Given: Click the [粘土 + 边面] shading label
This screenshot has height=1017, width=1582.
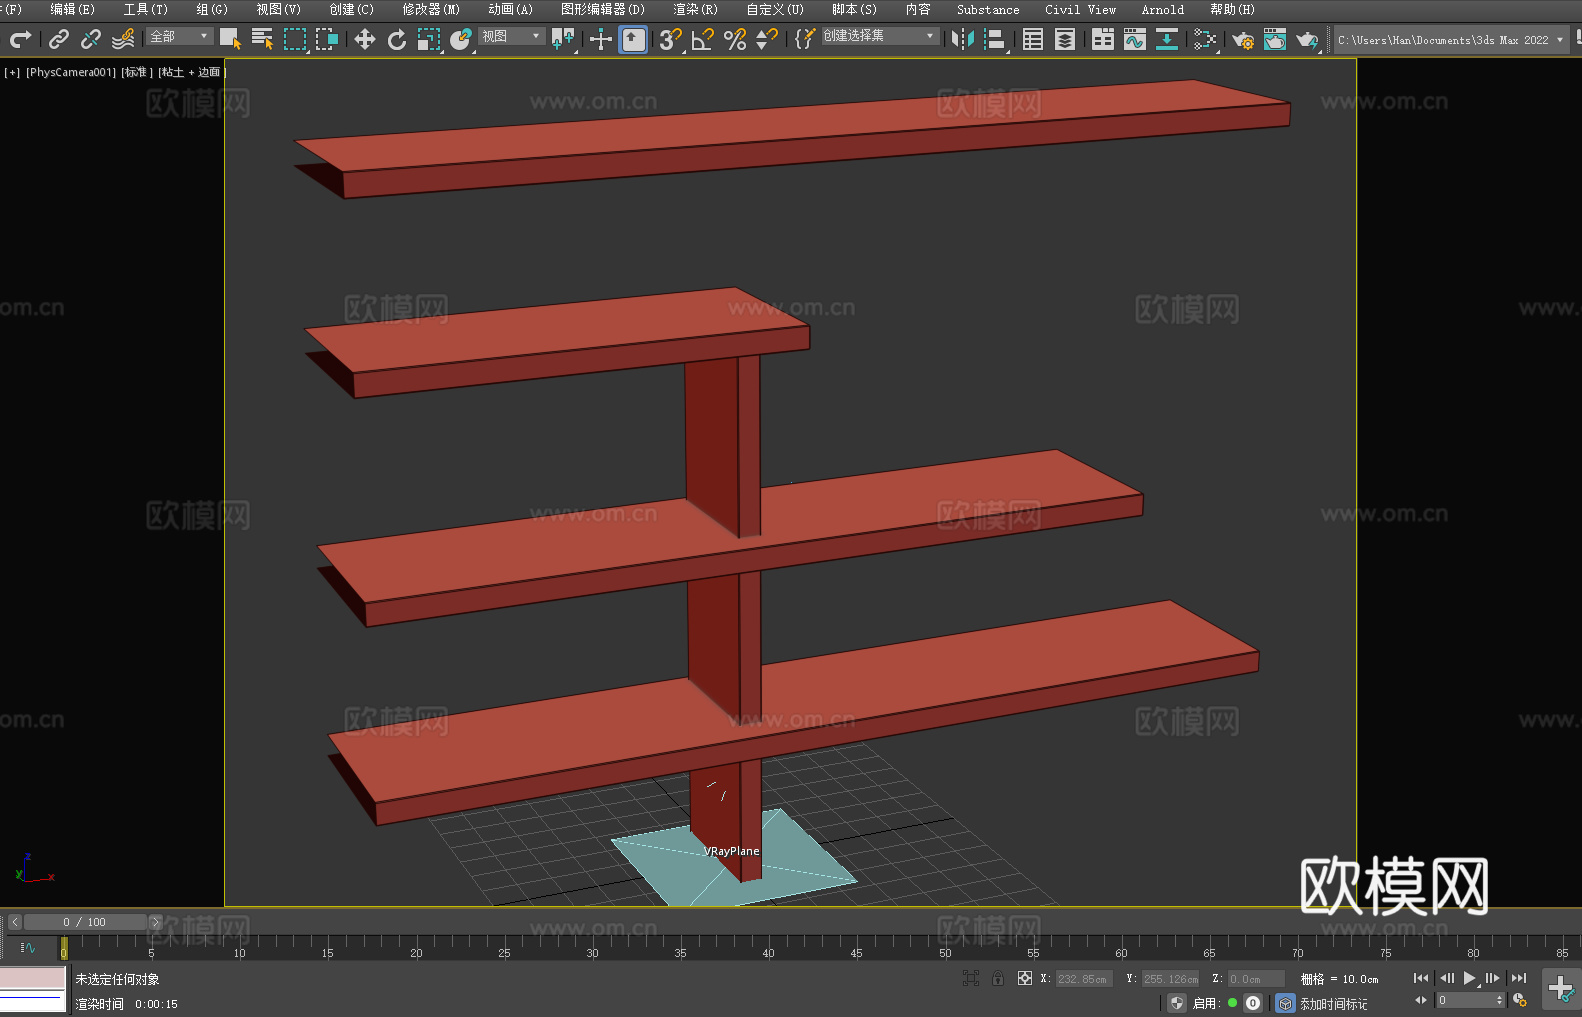Looking at the screenshot, I should pos(192,72).
